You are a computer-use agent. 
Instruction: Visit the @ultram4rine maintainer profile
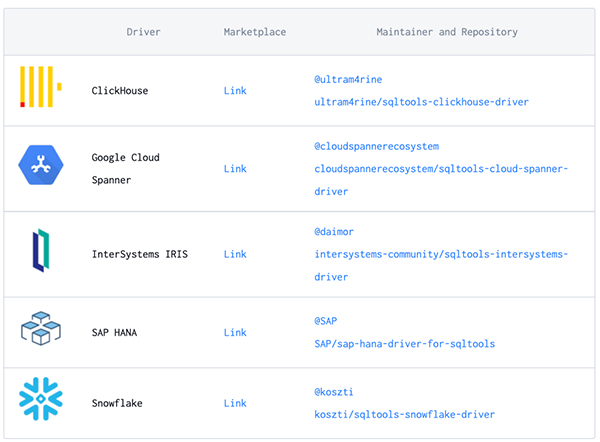pos(348,79)
